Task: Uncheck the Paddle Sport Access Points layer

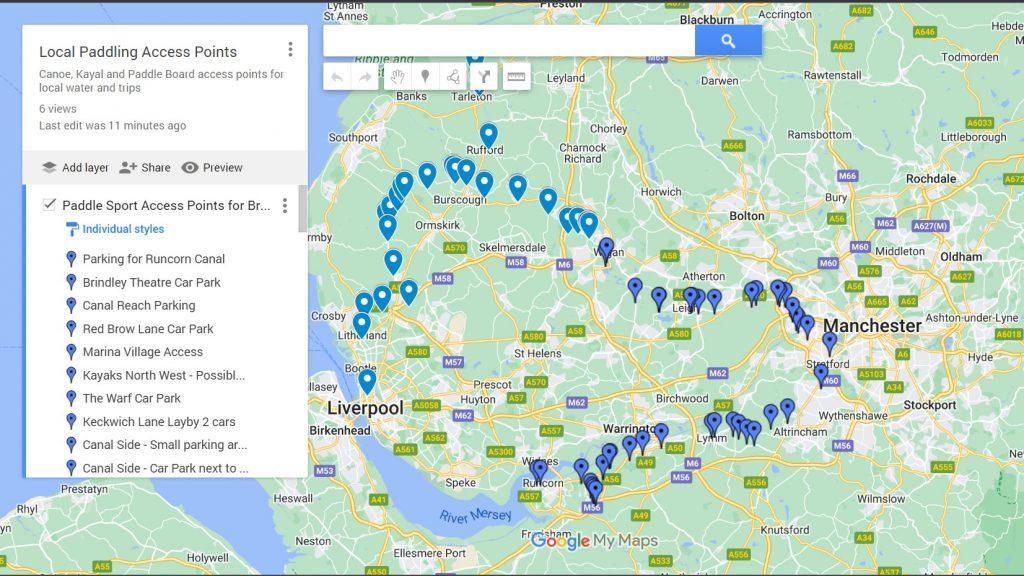Action: coord(49,205)
